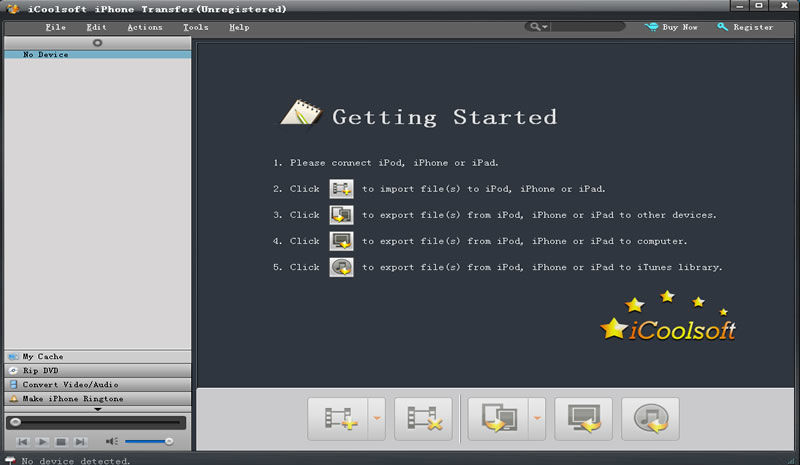800x465 pixels.
Task: Open the Rip DVD panel
Action: click(x=97, y=371)
